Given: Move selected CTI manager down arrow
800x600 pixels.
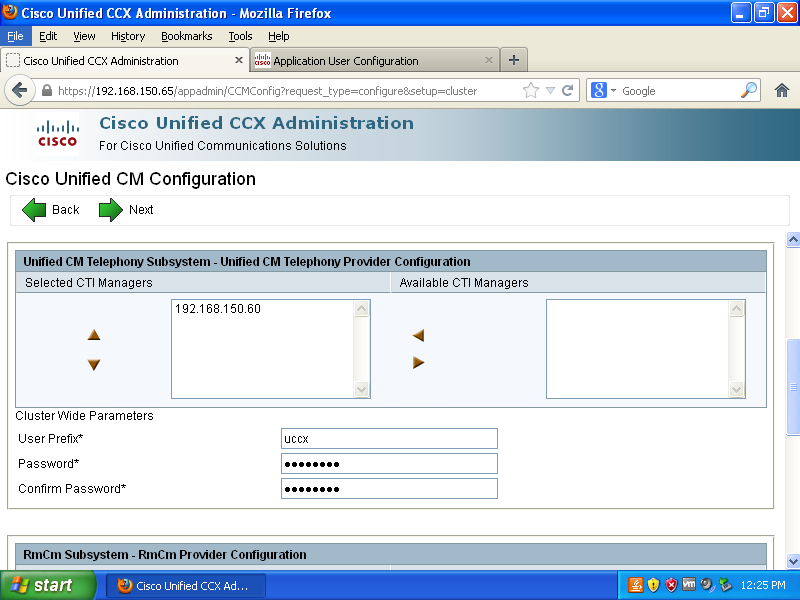Looking at the screenshot, I should (x=94, y=364).
